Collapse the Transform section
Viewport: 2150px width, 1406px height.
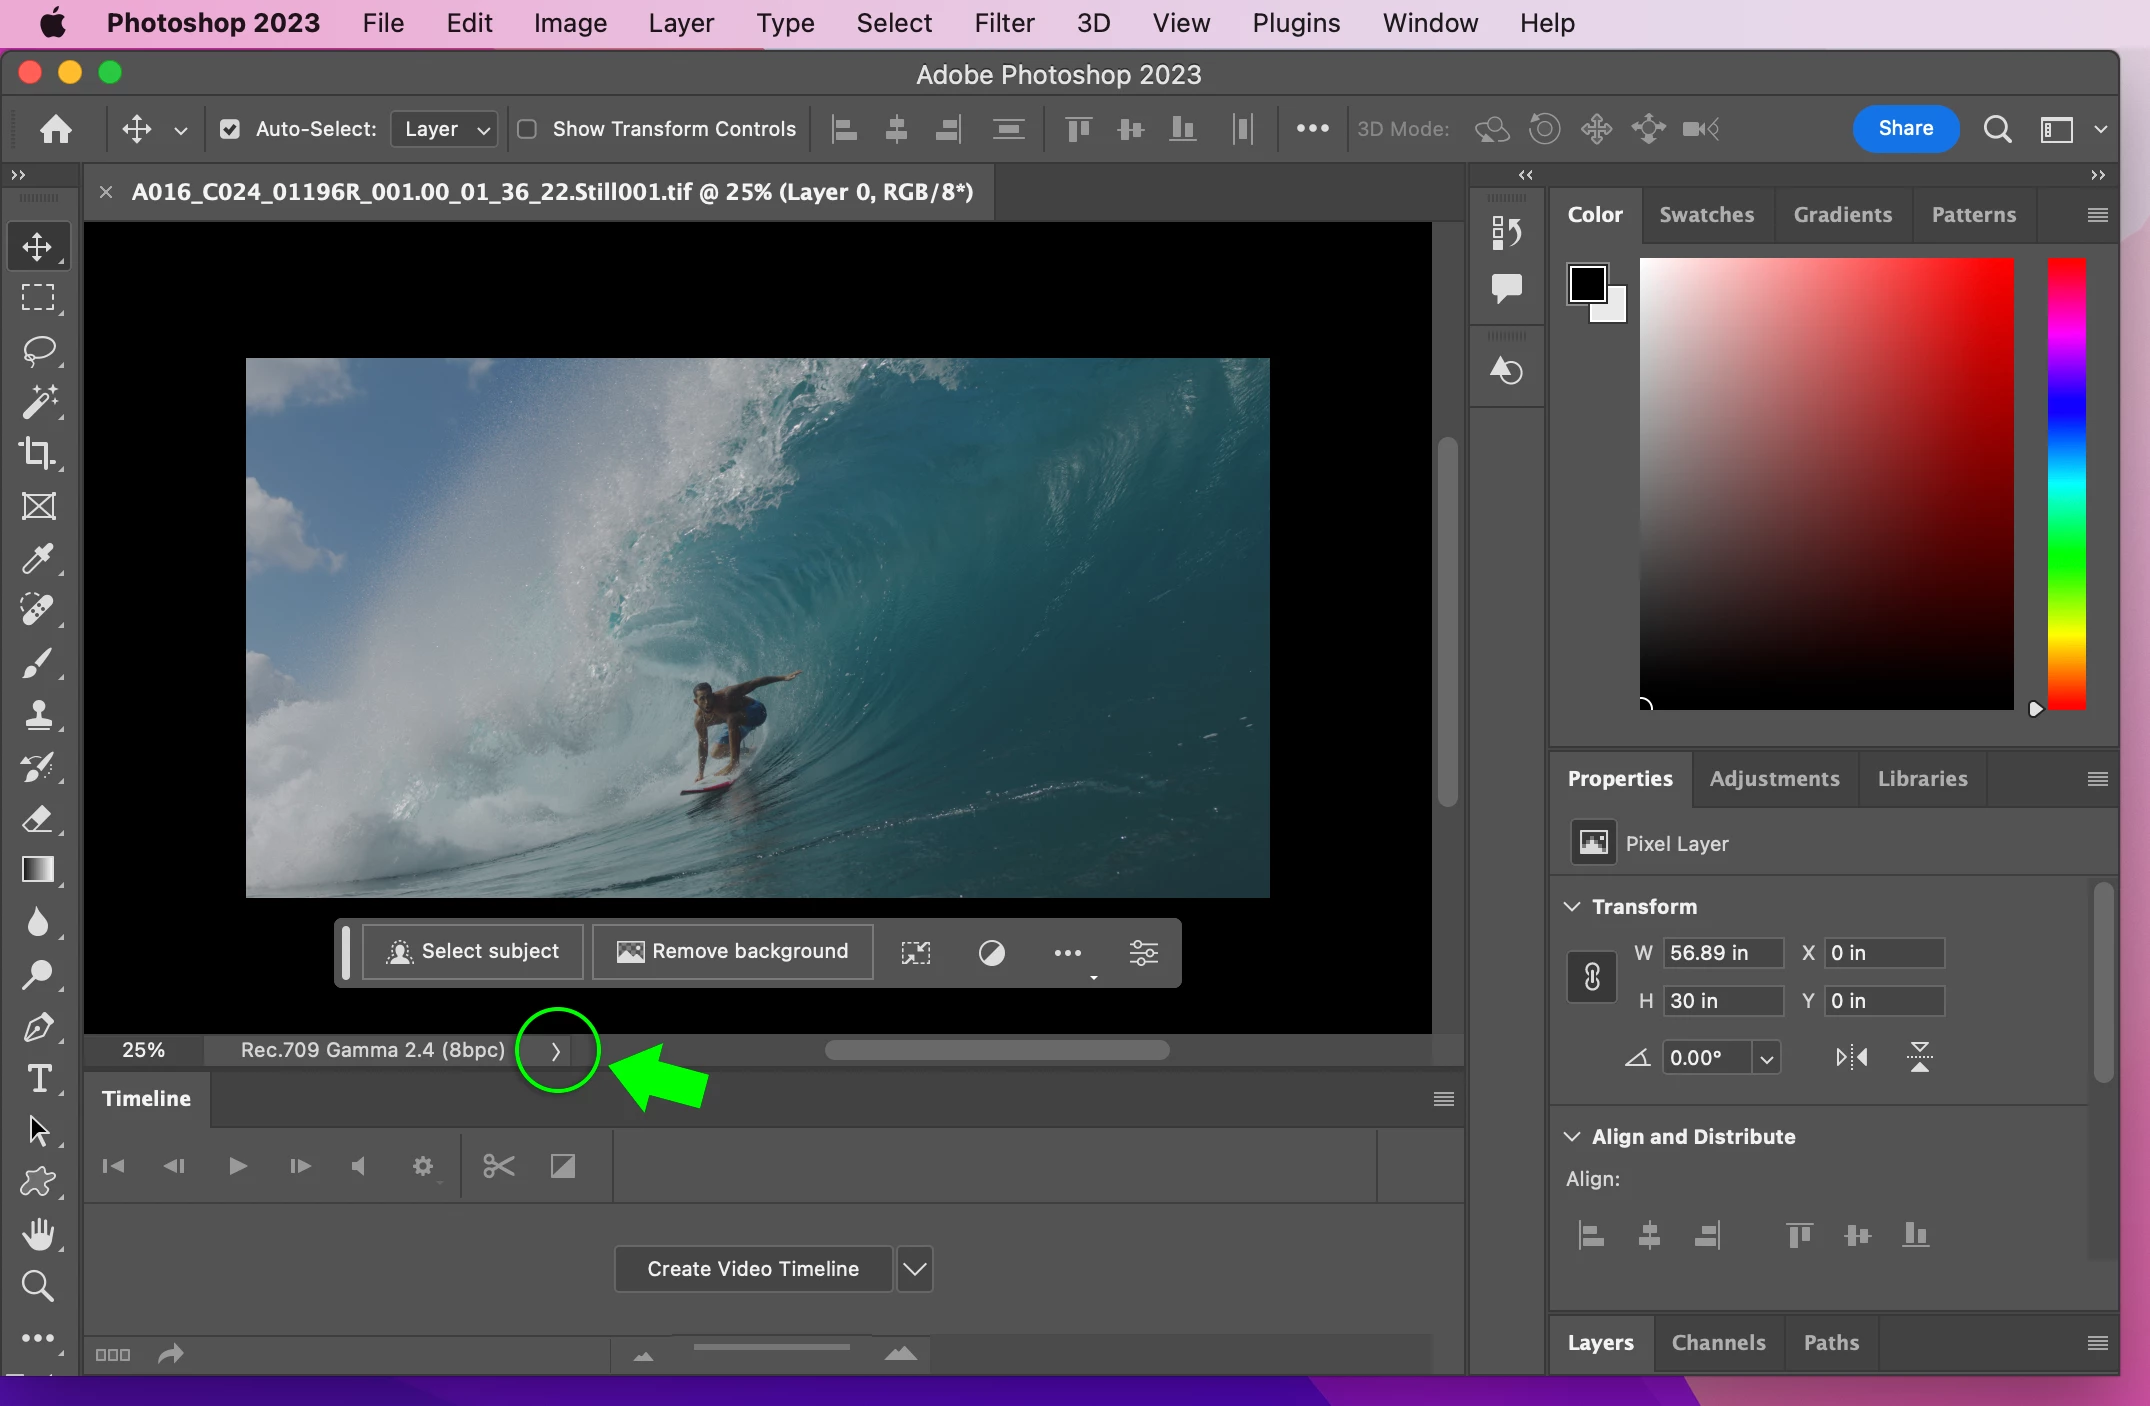[x=1572, y=906]
